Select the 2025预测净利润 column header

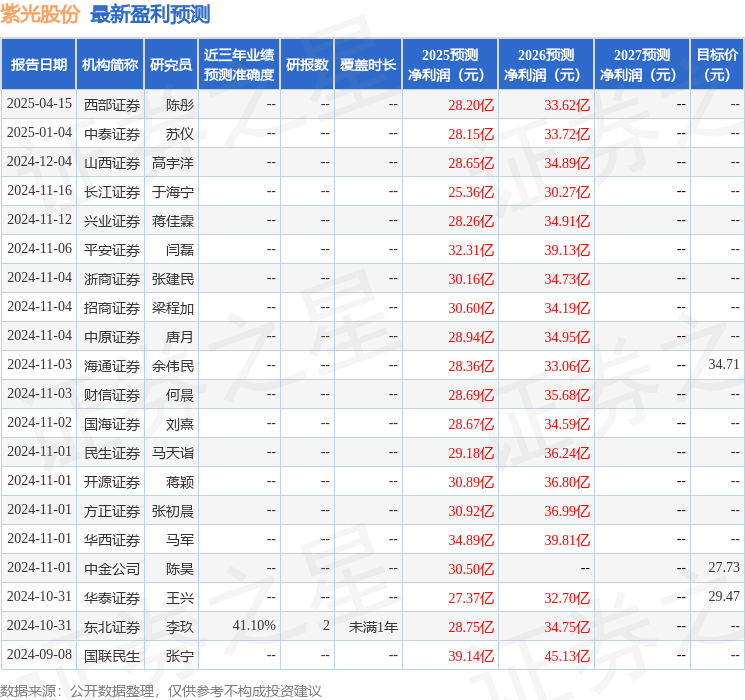pos(450,65)
